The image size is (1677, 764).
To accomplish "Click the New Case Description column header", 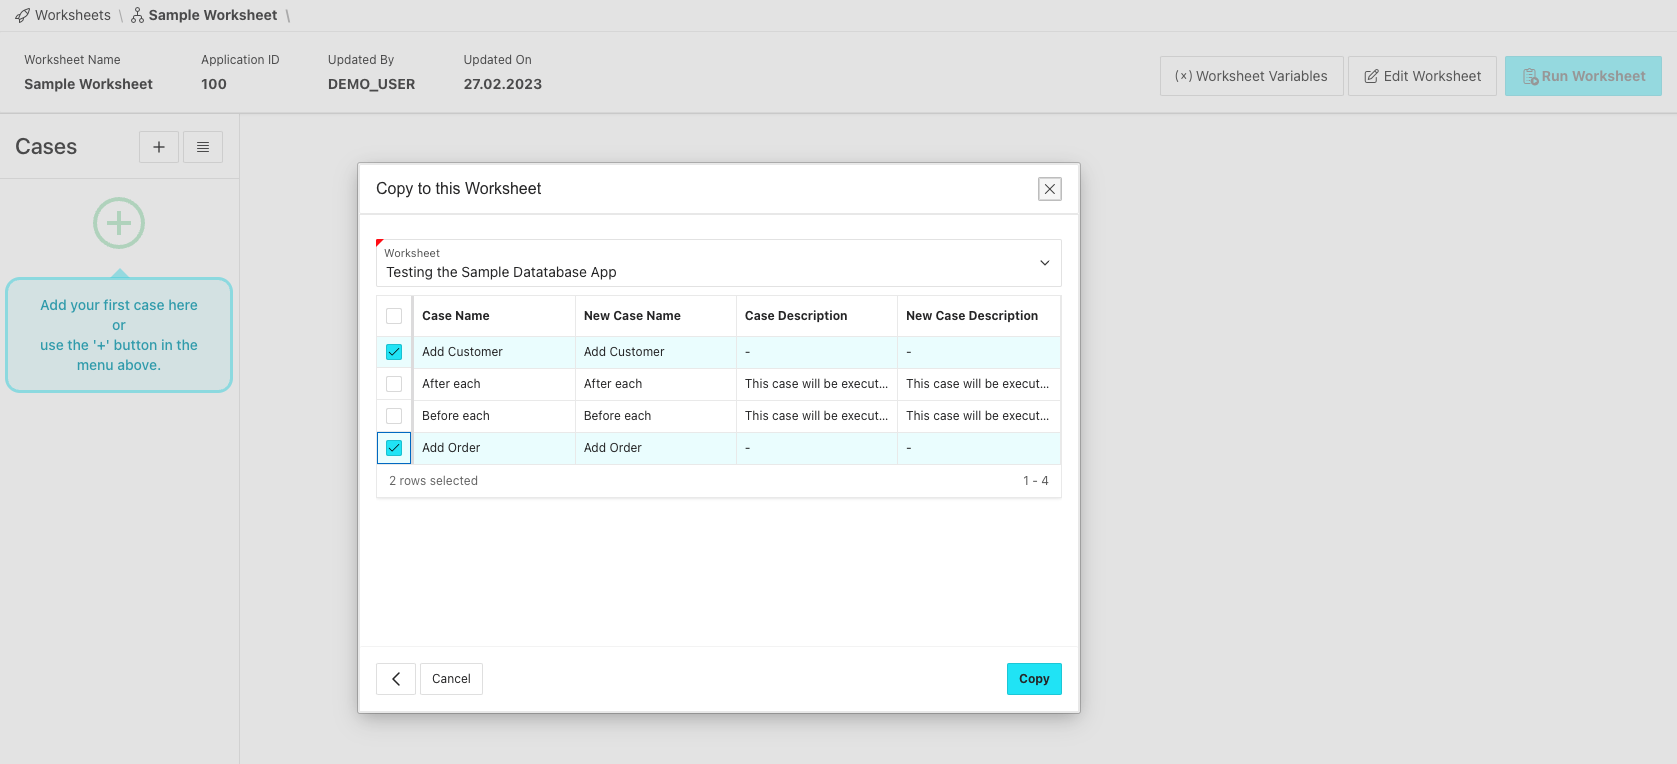I will click(x=979, y=316).
